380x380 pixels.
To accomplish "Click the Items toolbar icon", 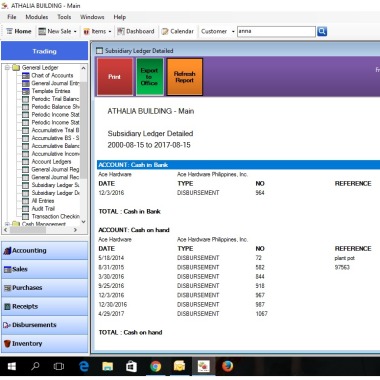I will pyautogui.click(x=86, y=31).
